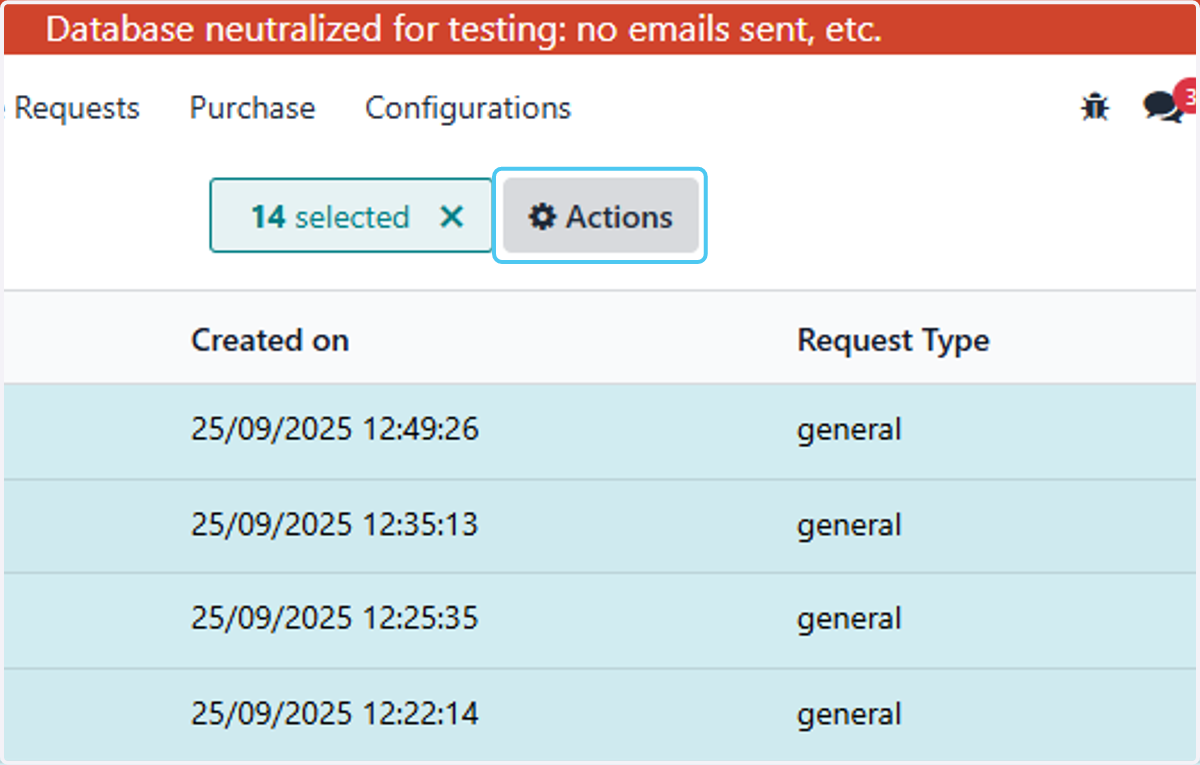Click 'general' in the 12:22:14 row

pyautogui.click(x=849, y=715)
